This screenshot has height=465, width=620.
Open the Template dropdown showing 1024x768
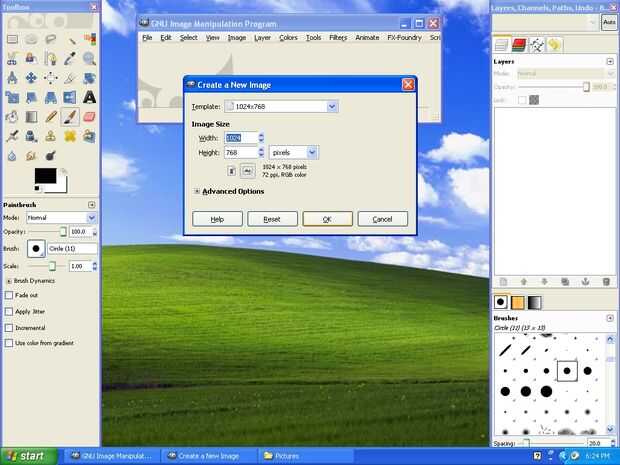(281, 106)
